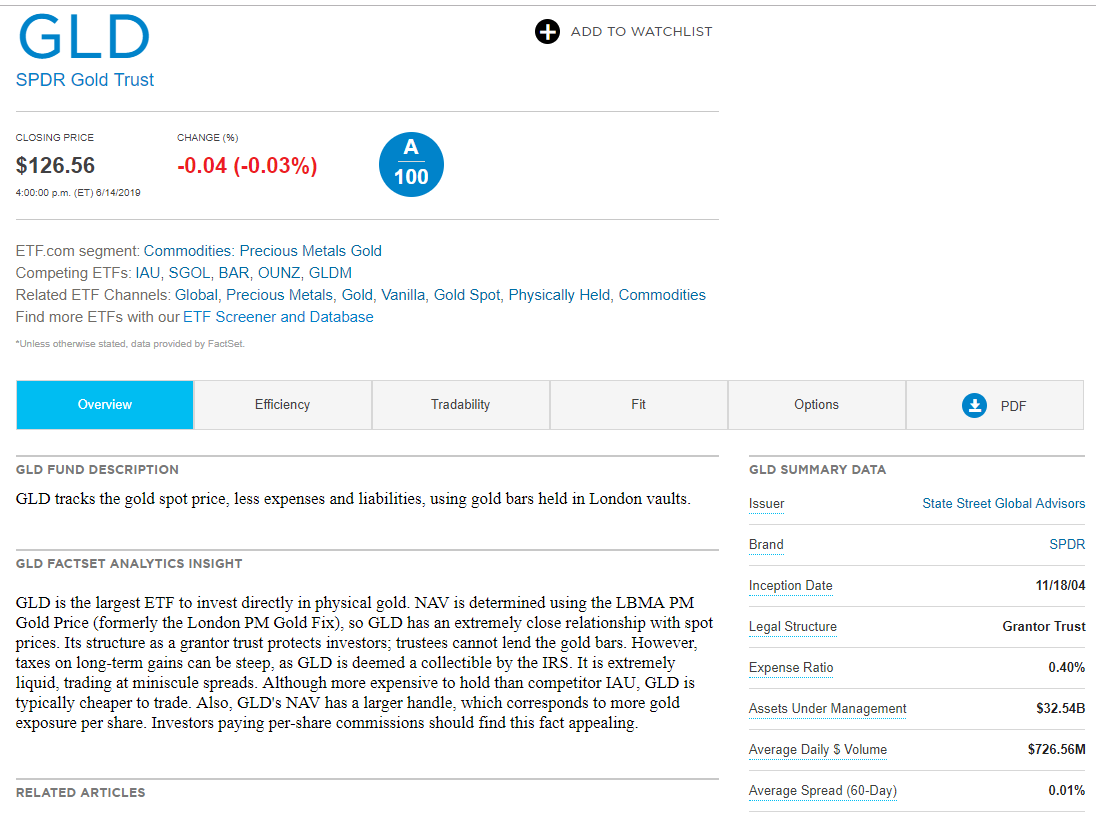This screenshot has width=1096, height=814.
Task: Open competing ETF IAU link
Action: (147, 272)
